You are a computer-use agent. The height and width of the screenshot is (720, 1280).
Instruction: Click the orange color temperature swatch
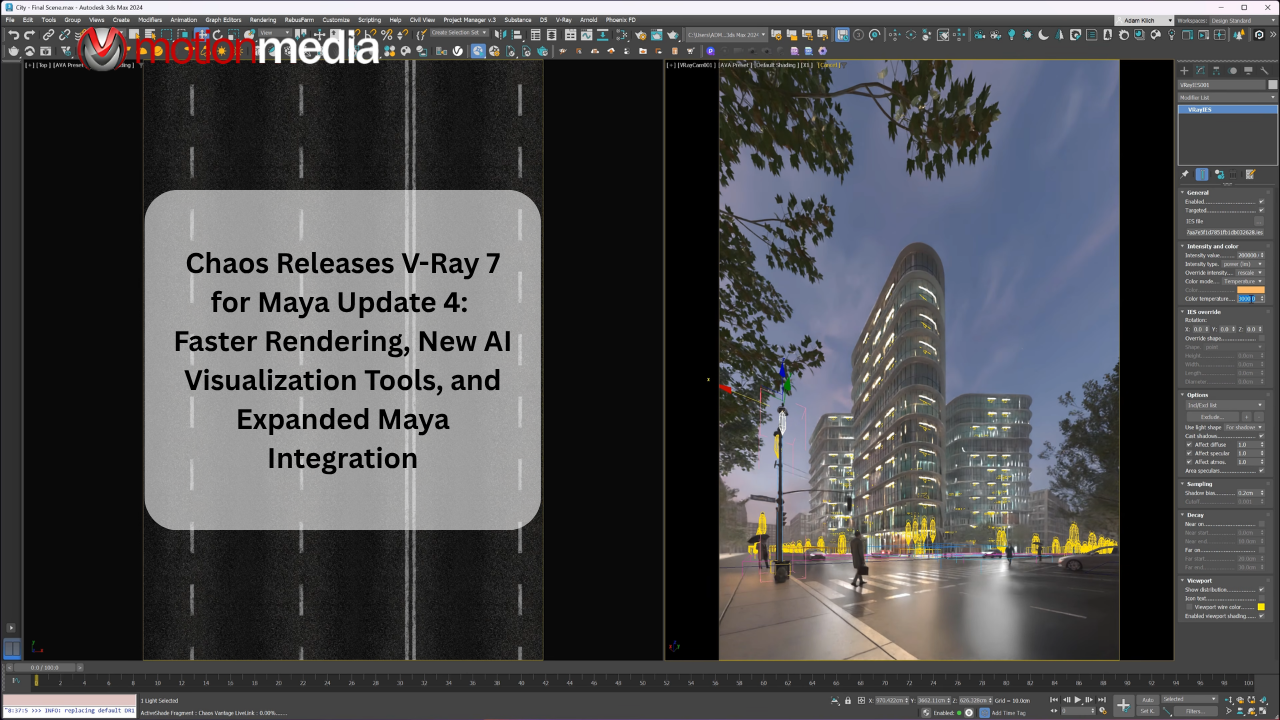(x=1250, y=290)
